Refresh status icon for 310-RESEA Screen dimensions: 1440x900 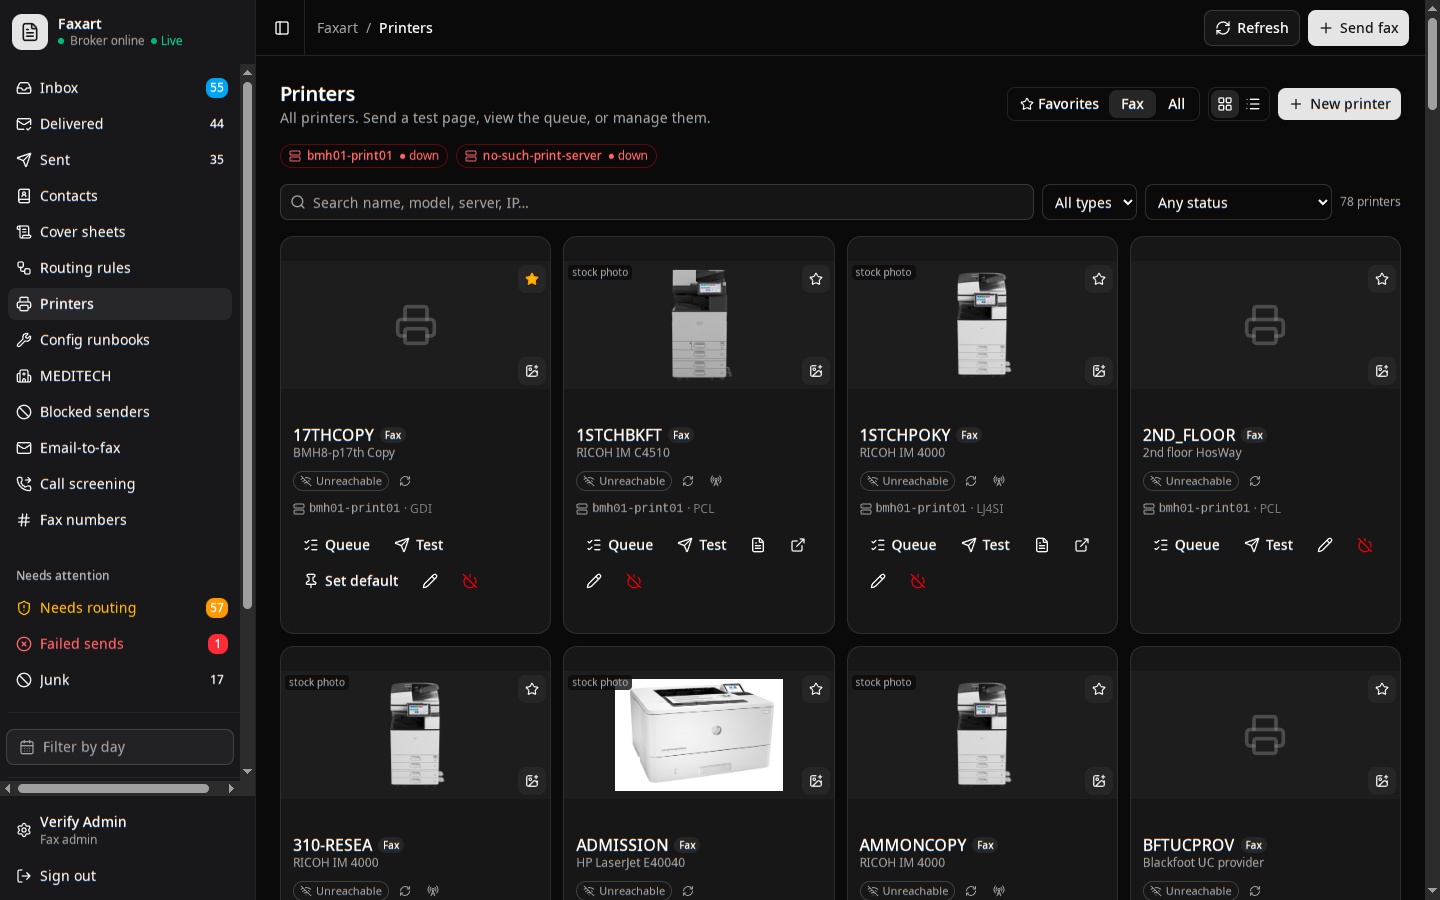pos(405,891)
